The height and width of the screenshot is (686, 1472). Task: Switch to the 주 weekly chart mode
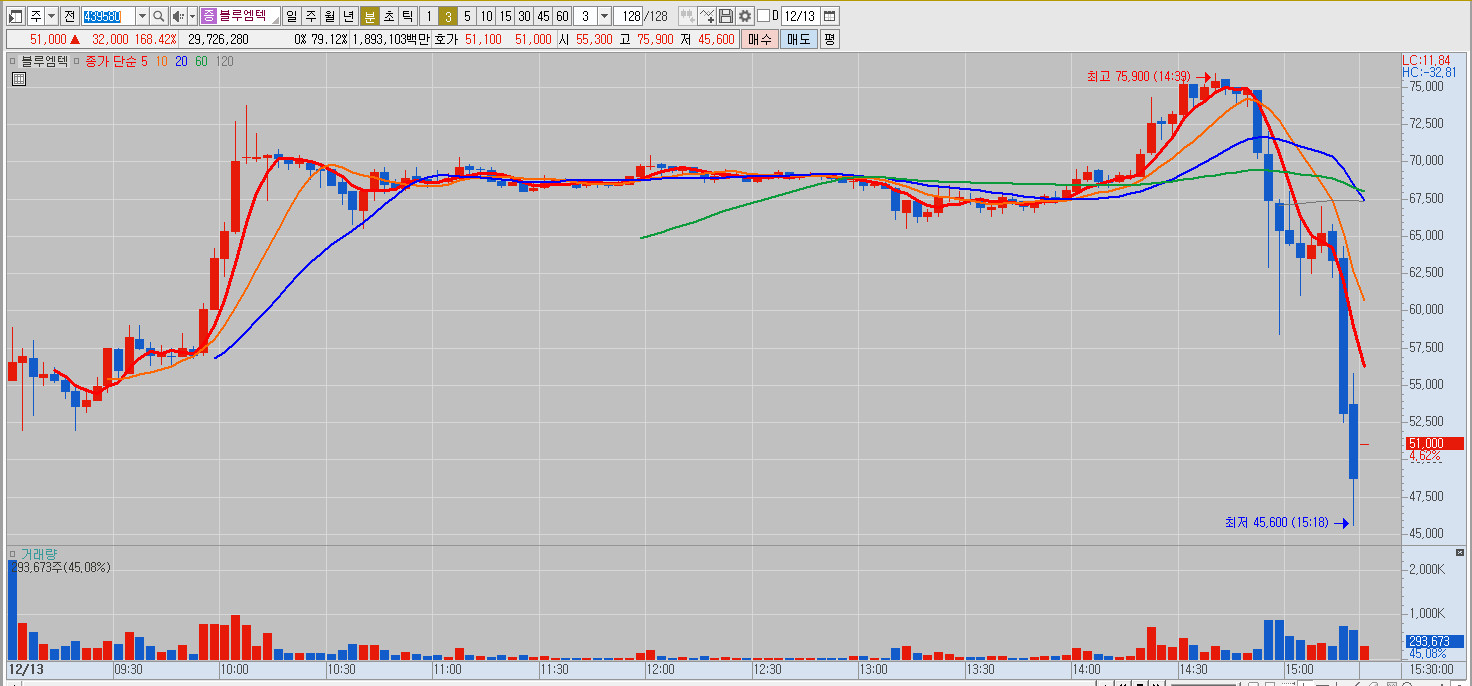pyautogui.click(x=310, y=16)
